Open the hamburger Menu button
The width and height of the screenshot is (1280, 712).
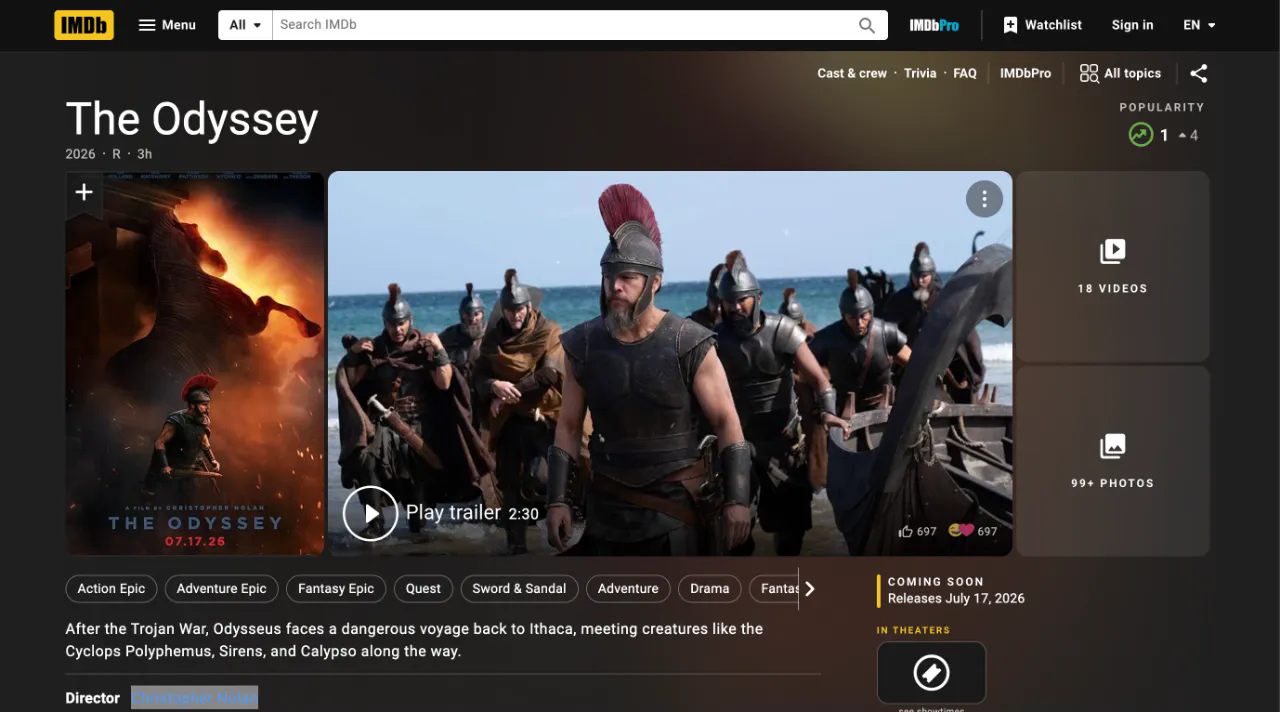[x=167, y=25]
